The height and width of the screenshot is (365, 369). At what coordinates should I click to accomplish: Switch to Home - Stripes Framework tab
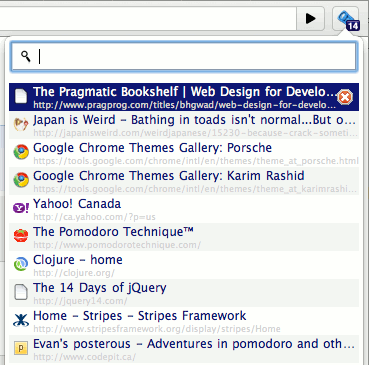[184, 321]
